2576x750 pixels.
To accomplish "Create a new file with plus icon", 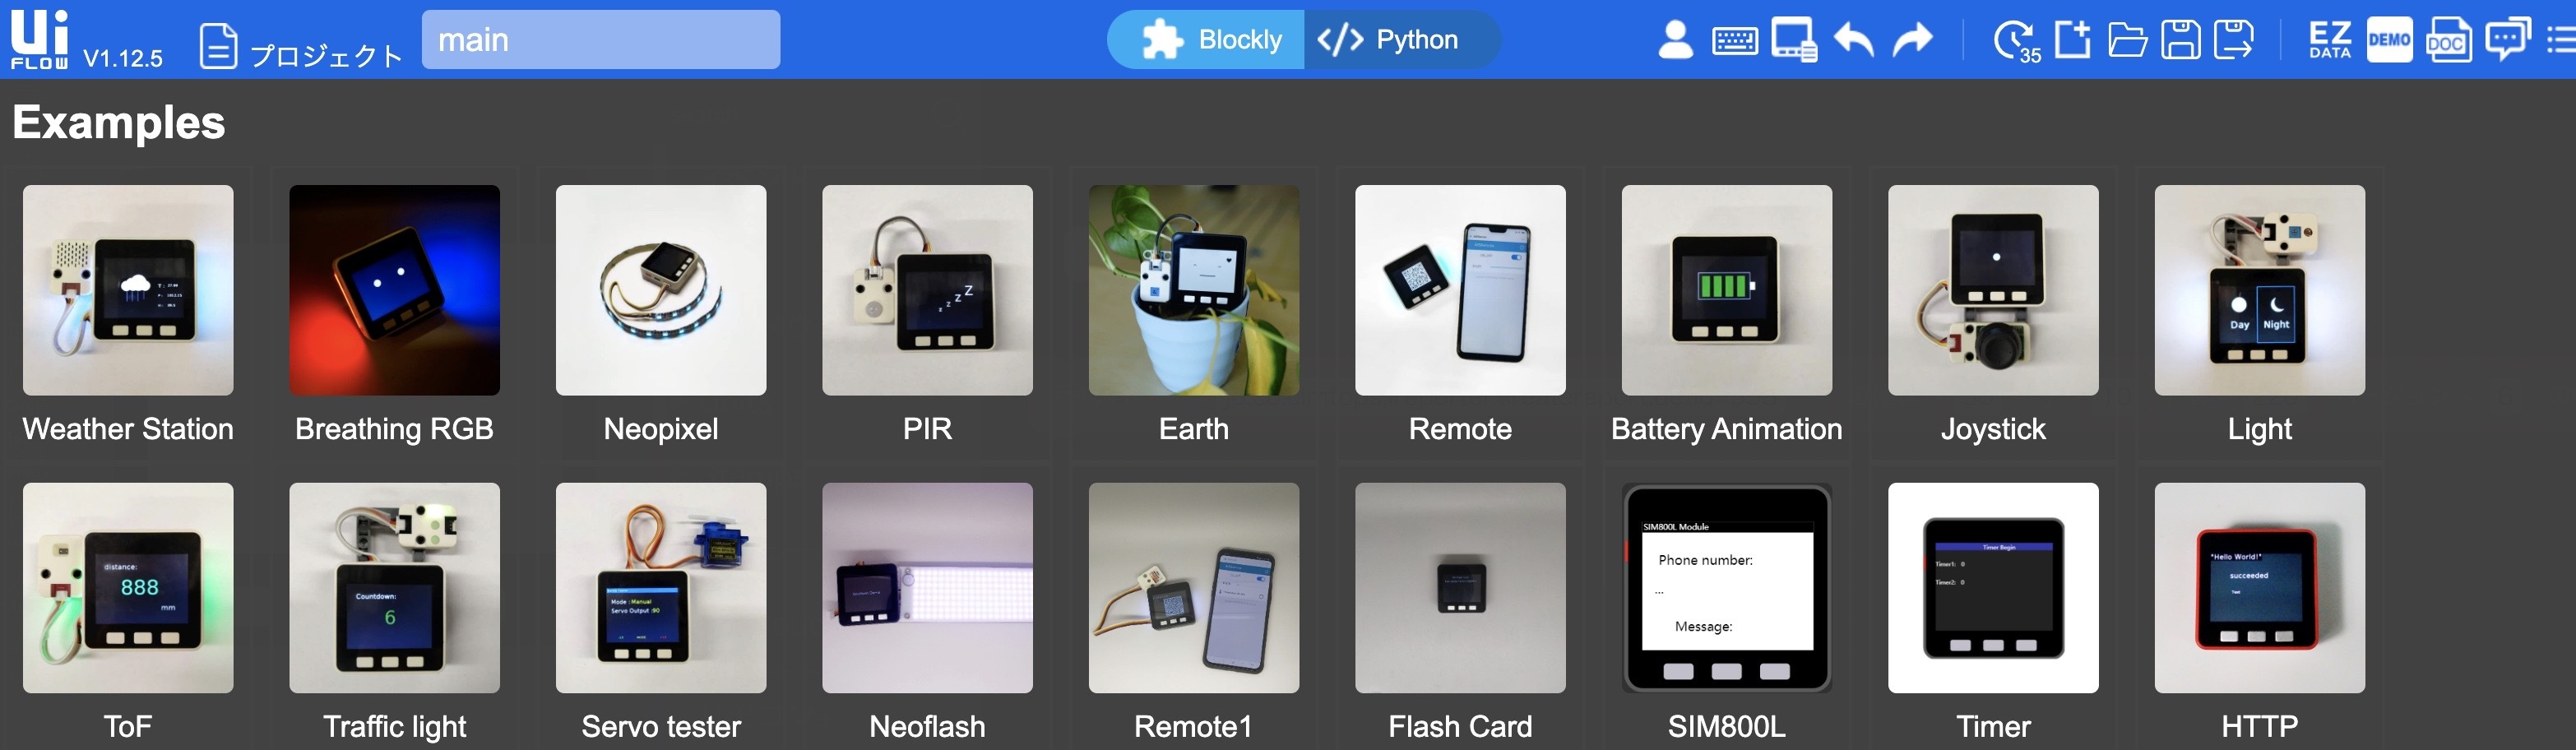I will pyautogui.click(x=2072, y=40).
